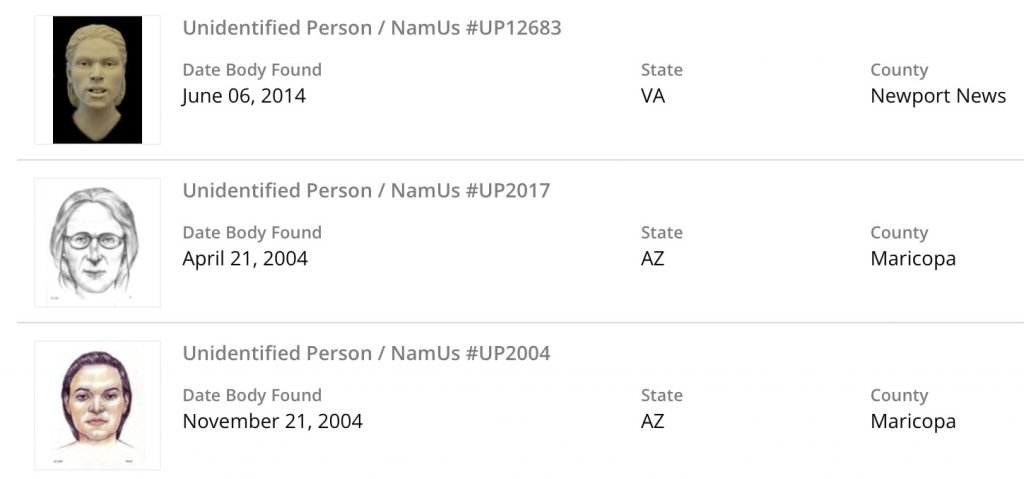Open the color portrait thumbnail for UP2004
Viewport: 1024px width, 479px height.
97,404
